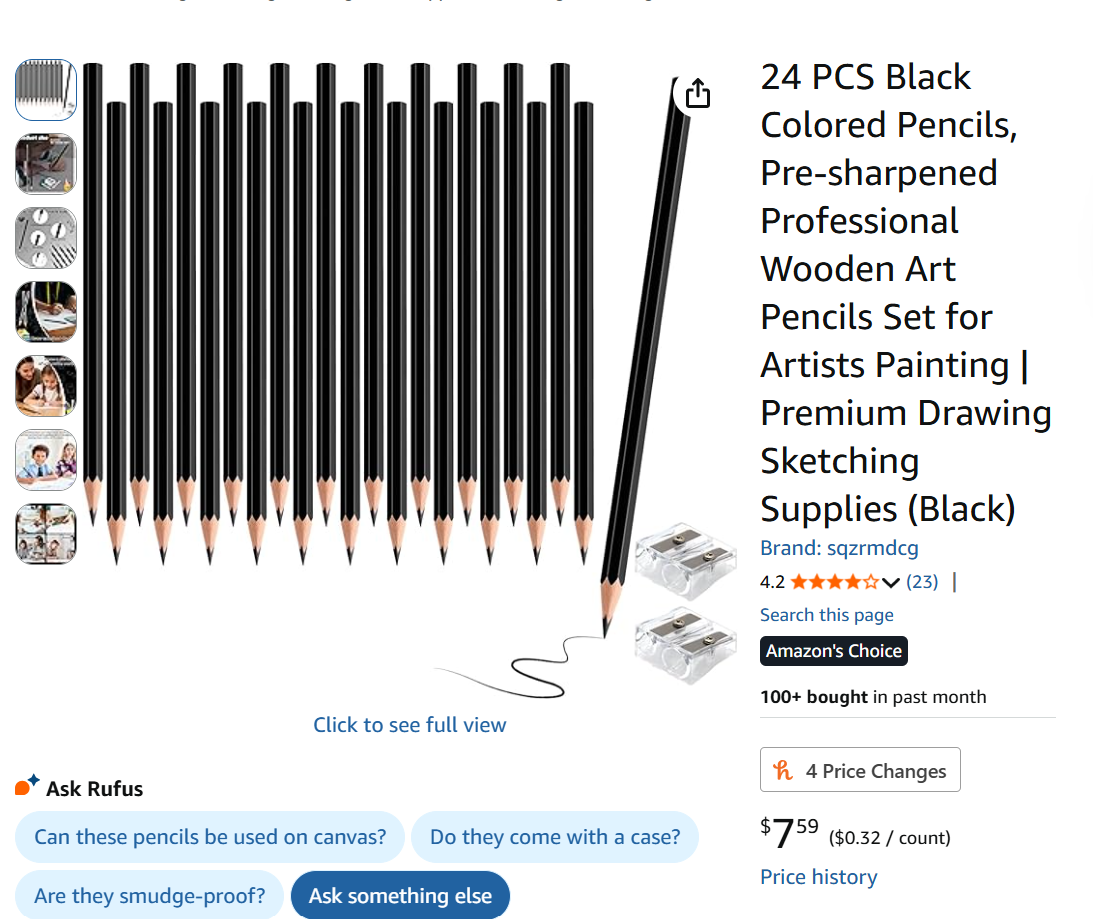Click the Honey price tracker icon
1093x919 pixels.
783,770
